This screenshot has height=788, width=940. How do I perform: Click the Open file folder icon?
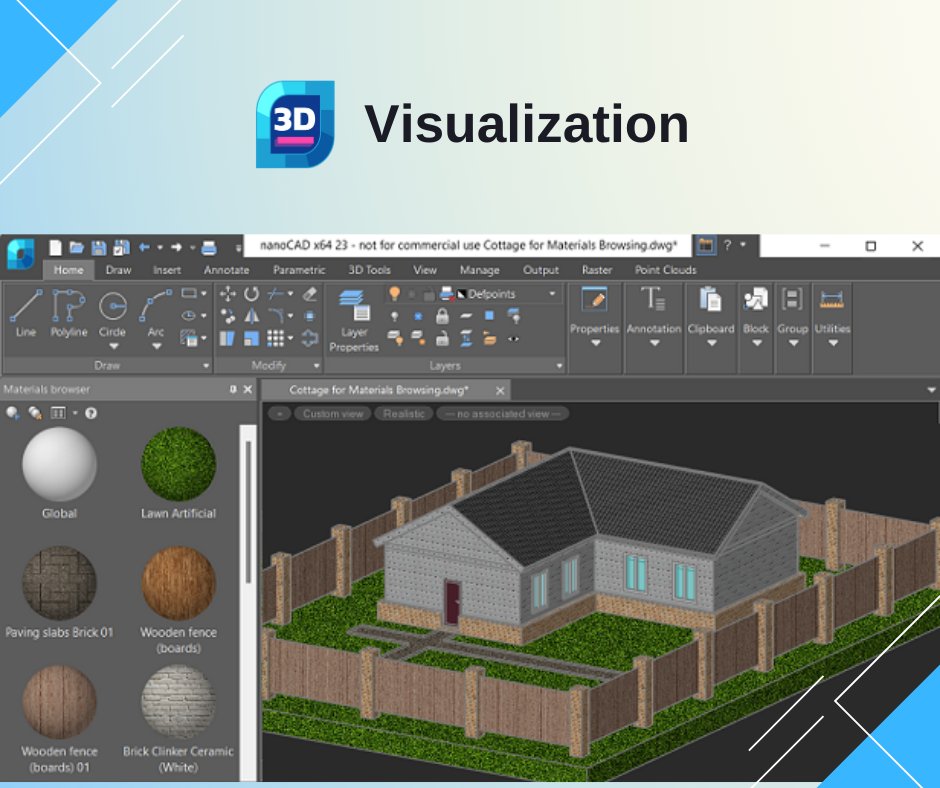pyautogui.click(x=77, y=247)
